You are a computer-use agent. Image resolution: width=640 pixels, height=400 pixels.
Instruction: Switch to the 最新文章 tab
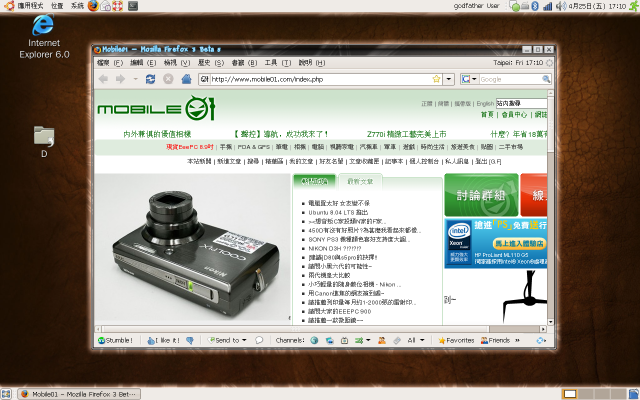pyautogui.click(x=360, y=181)
